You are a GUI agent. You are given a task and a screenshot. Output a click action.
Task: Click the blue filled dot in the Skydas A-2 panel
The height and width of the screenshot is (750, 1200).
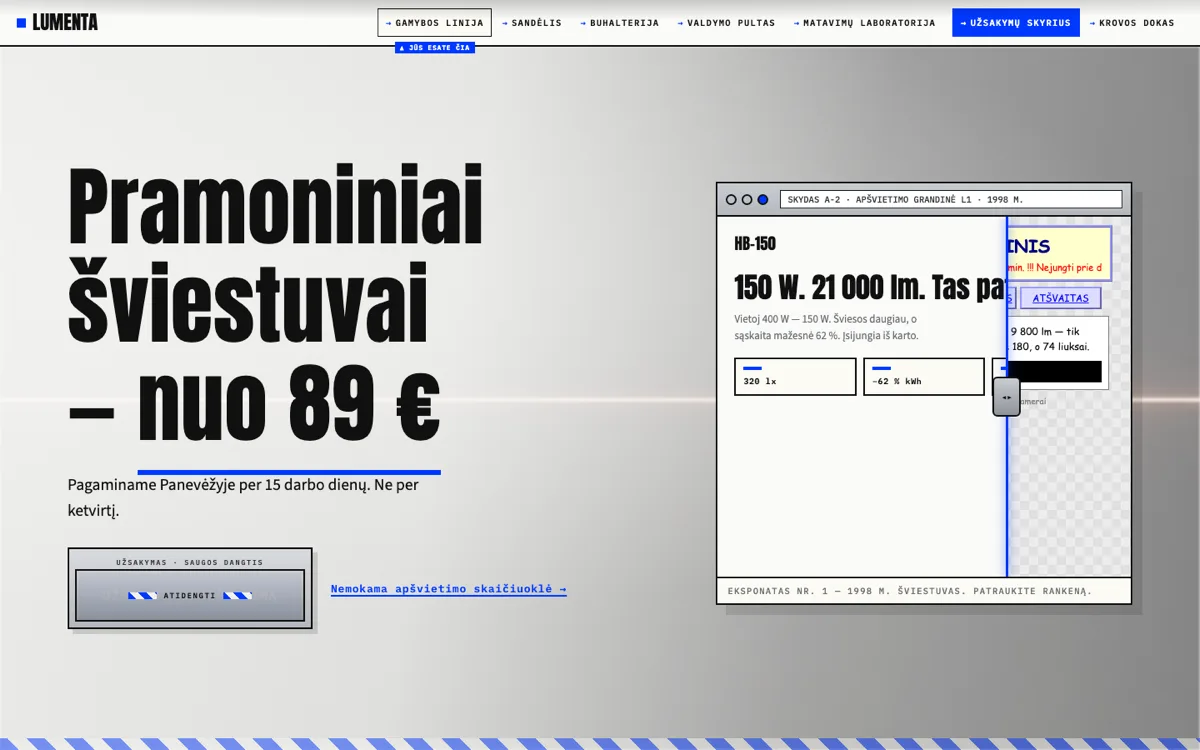763,200
